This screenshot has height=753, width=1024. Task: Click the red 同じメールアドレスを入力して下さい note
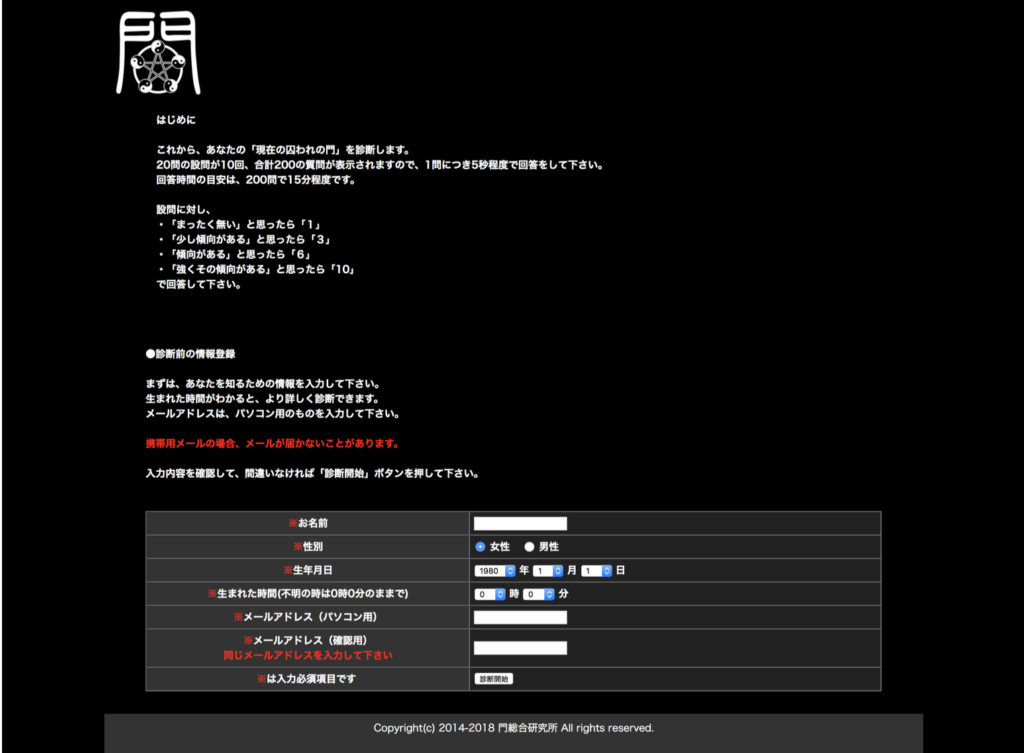307,656
